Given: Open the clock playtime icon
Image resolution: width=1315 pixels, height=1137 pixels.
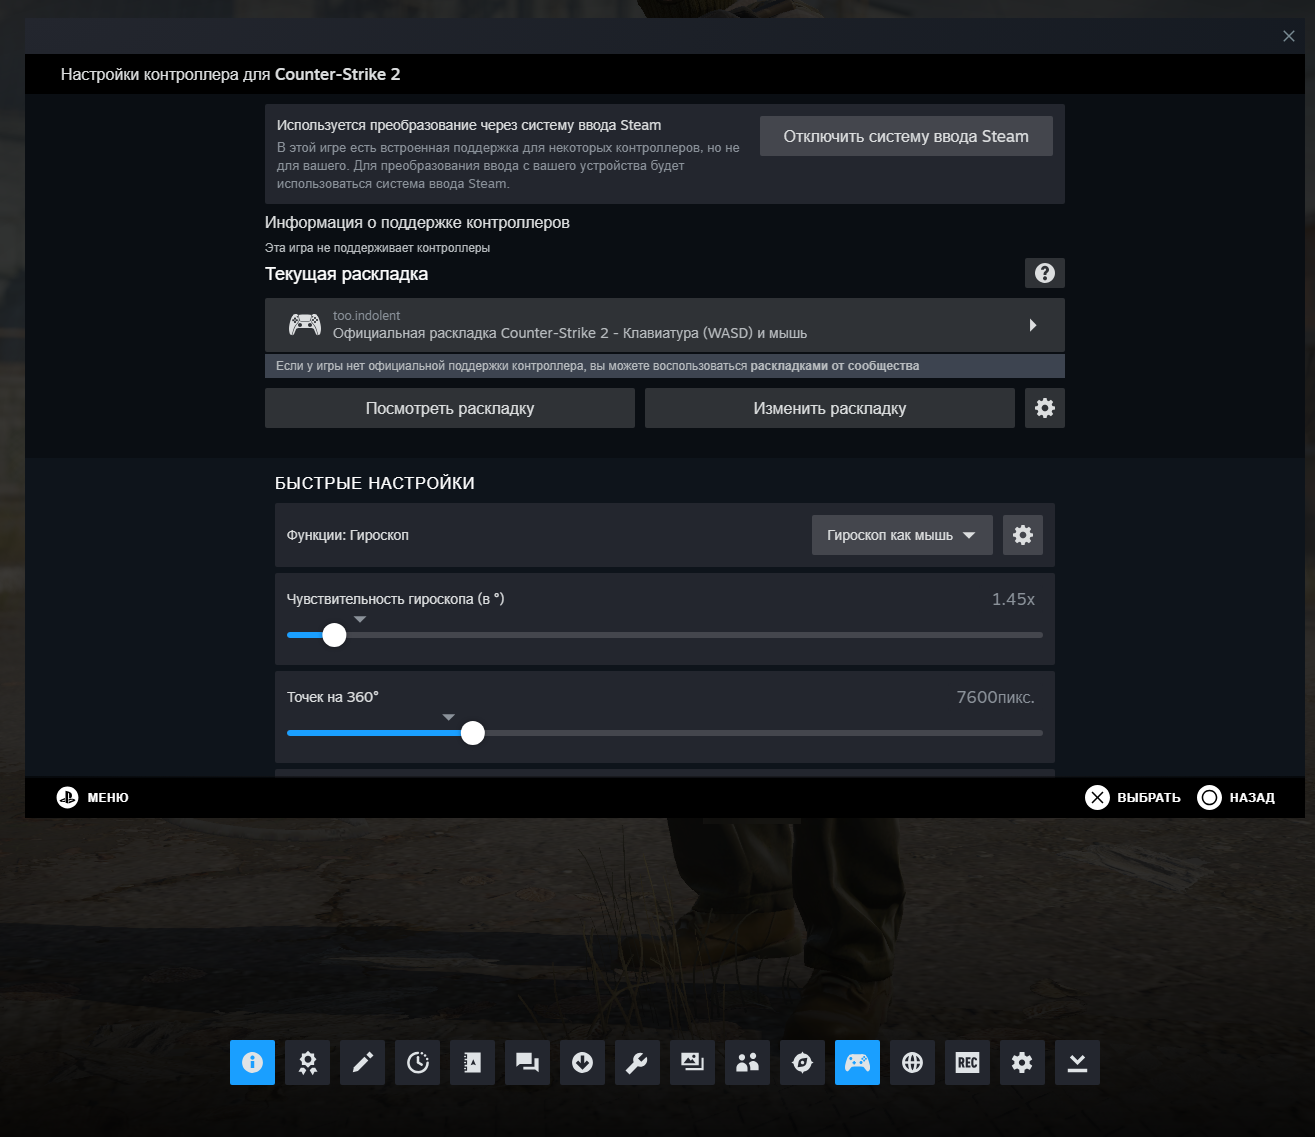Looking at the screenshot, I should pyautogui.click(x=417, y=1062).
